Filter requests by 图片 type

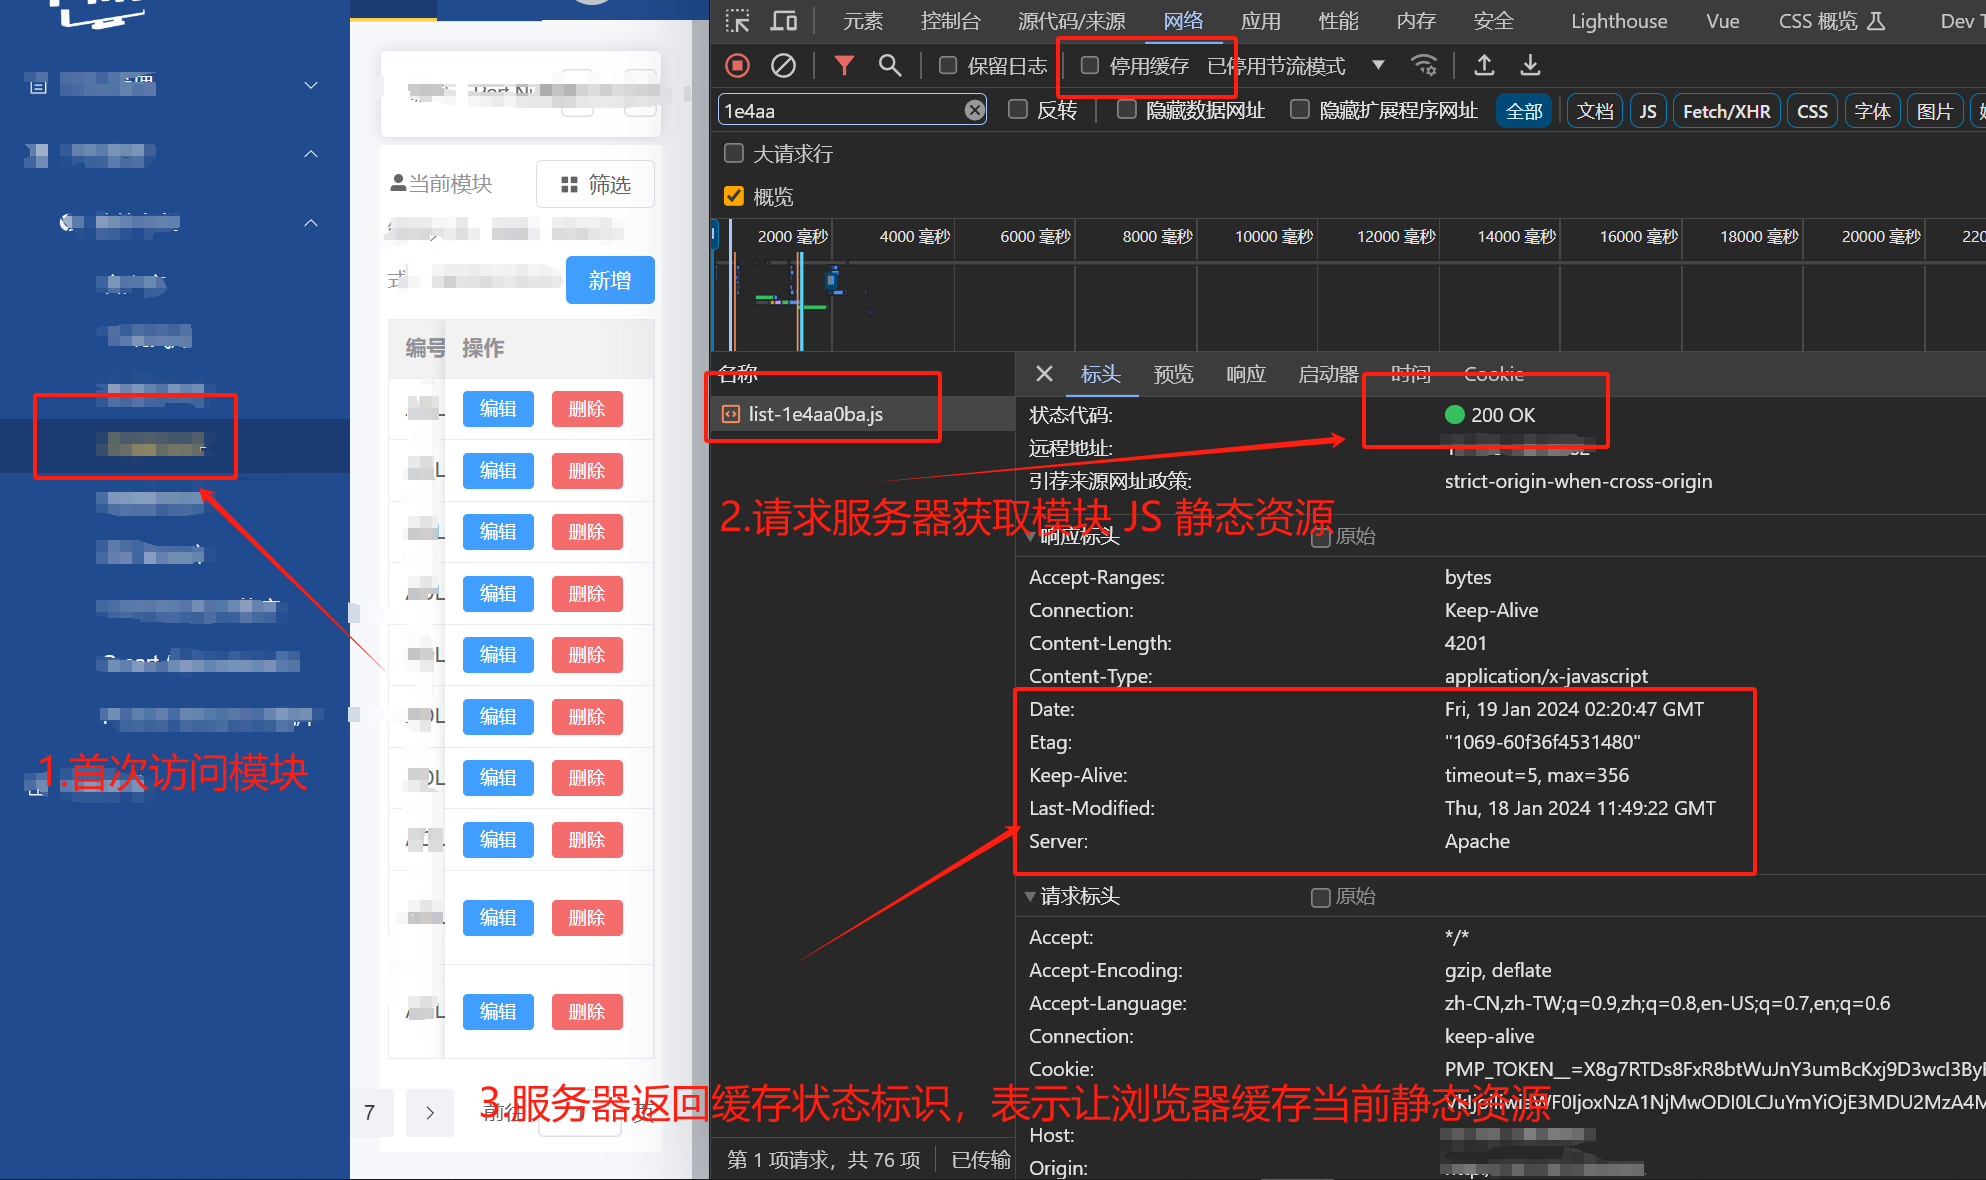click(x=1935, y=111)
